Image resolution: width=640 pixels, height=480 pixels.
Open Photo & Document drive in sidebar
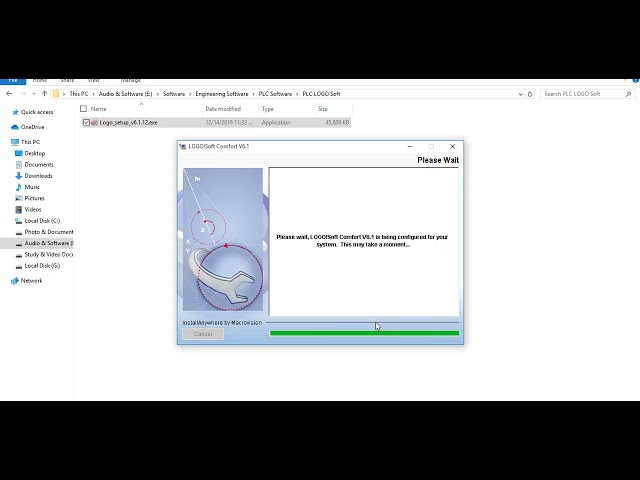pos(49,232)
